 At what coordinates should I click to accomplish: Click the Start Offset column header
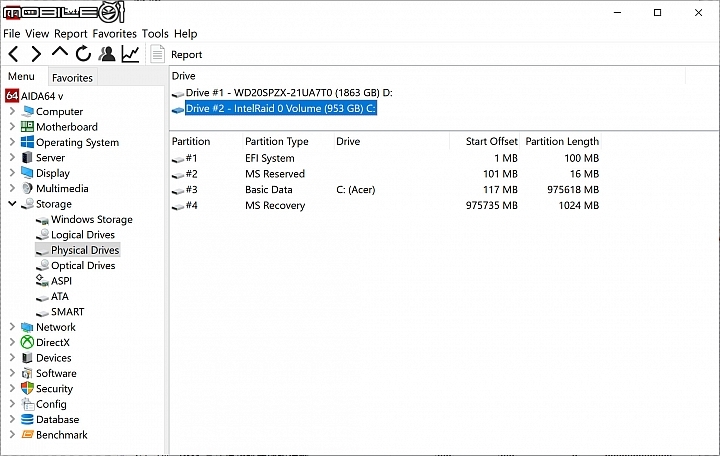(491, 141)
